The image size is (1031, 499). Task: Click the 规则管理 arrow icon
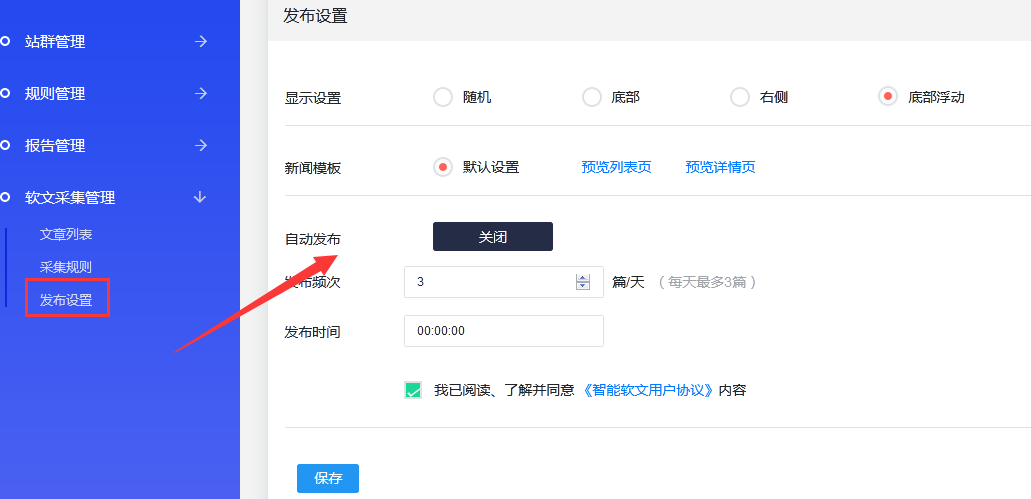pos(200,94)
